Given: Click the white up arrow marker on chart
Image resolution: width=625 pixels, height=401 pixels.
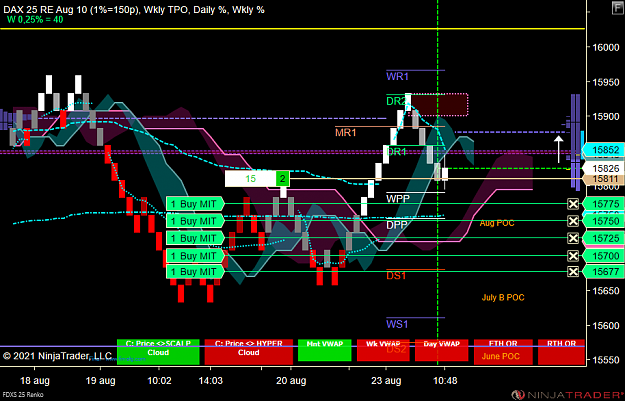Looking at the screenshot, I should 559,149.
